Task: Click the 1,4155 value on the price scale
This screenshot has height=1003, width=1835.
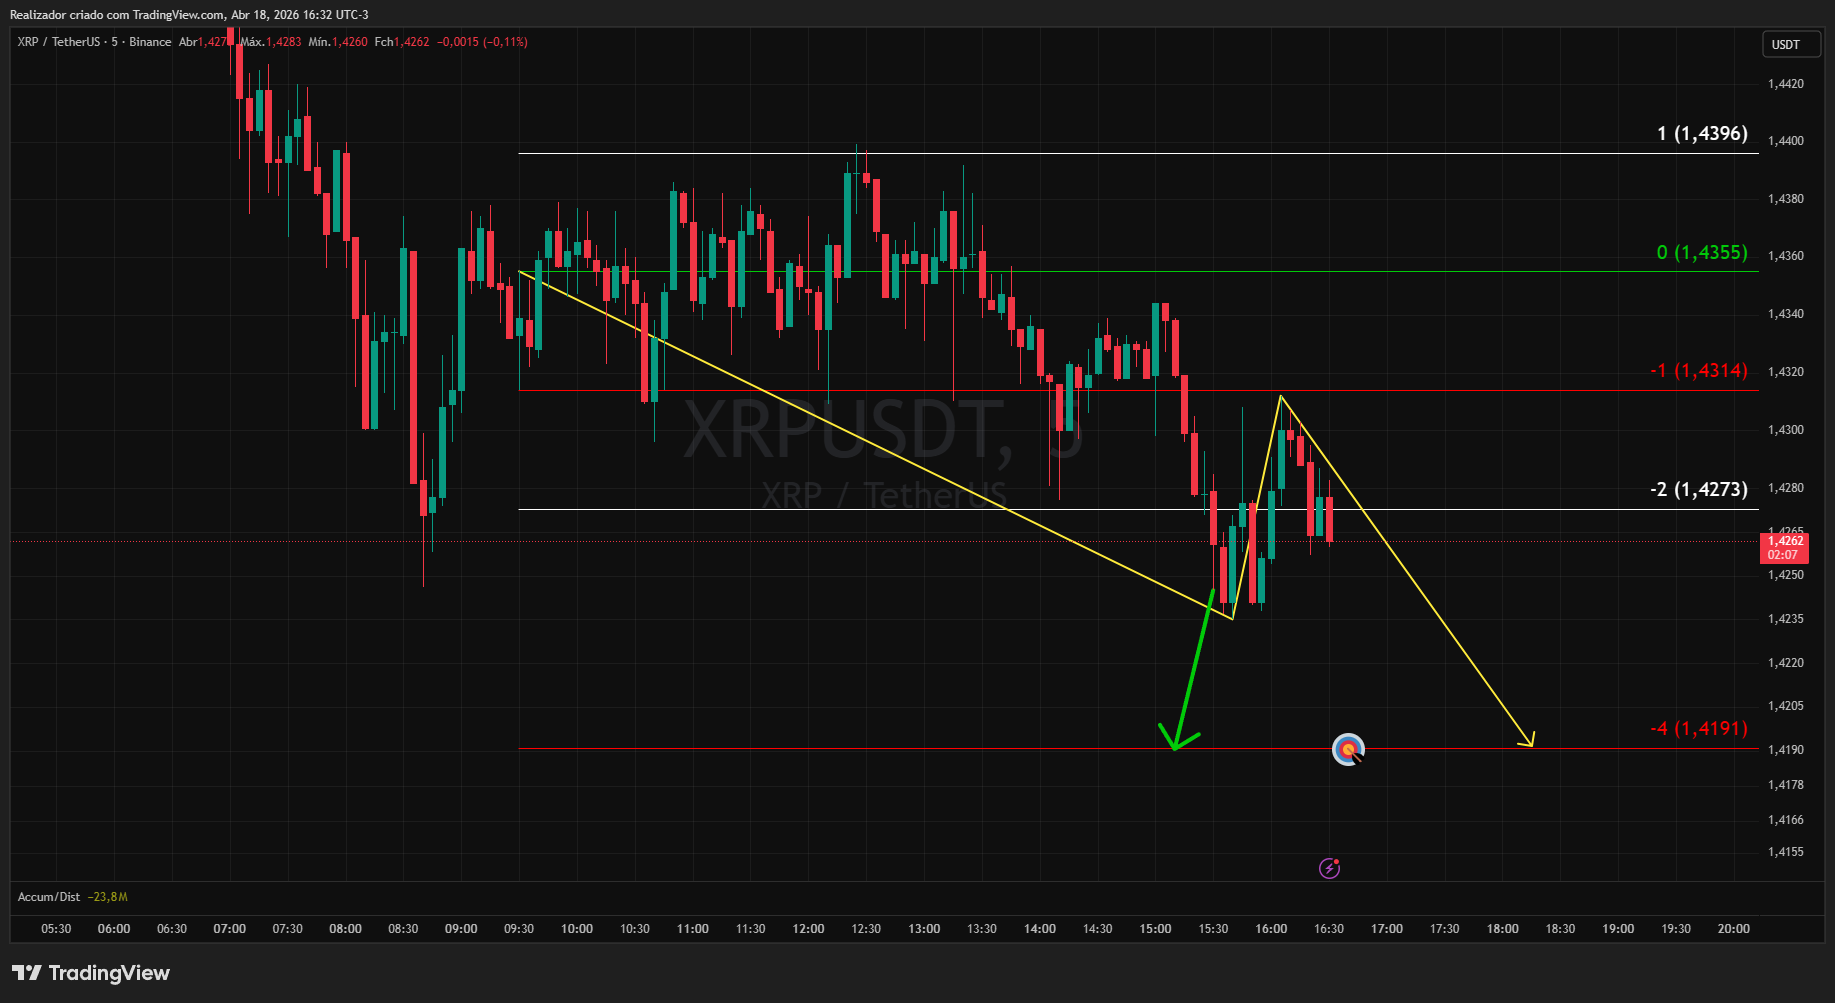Action: click(1786, 852)
